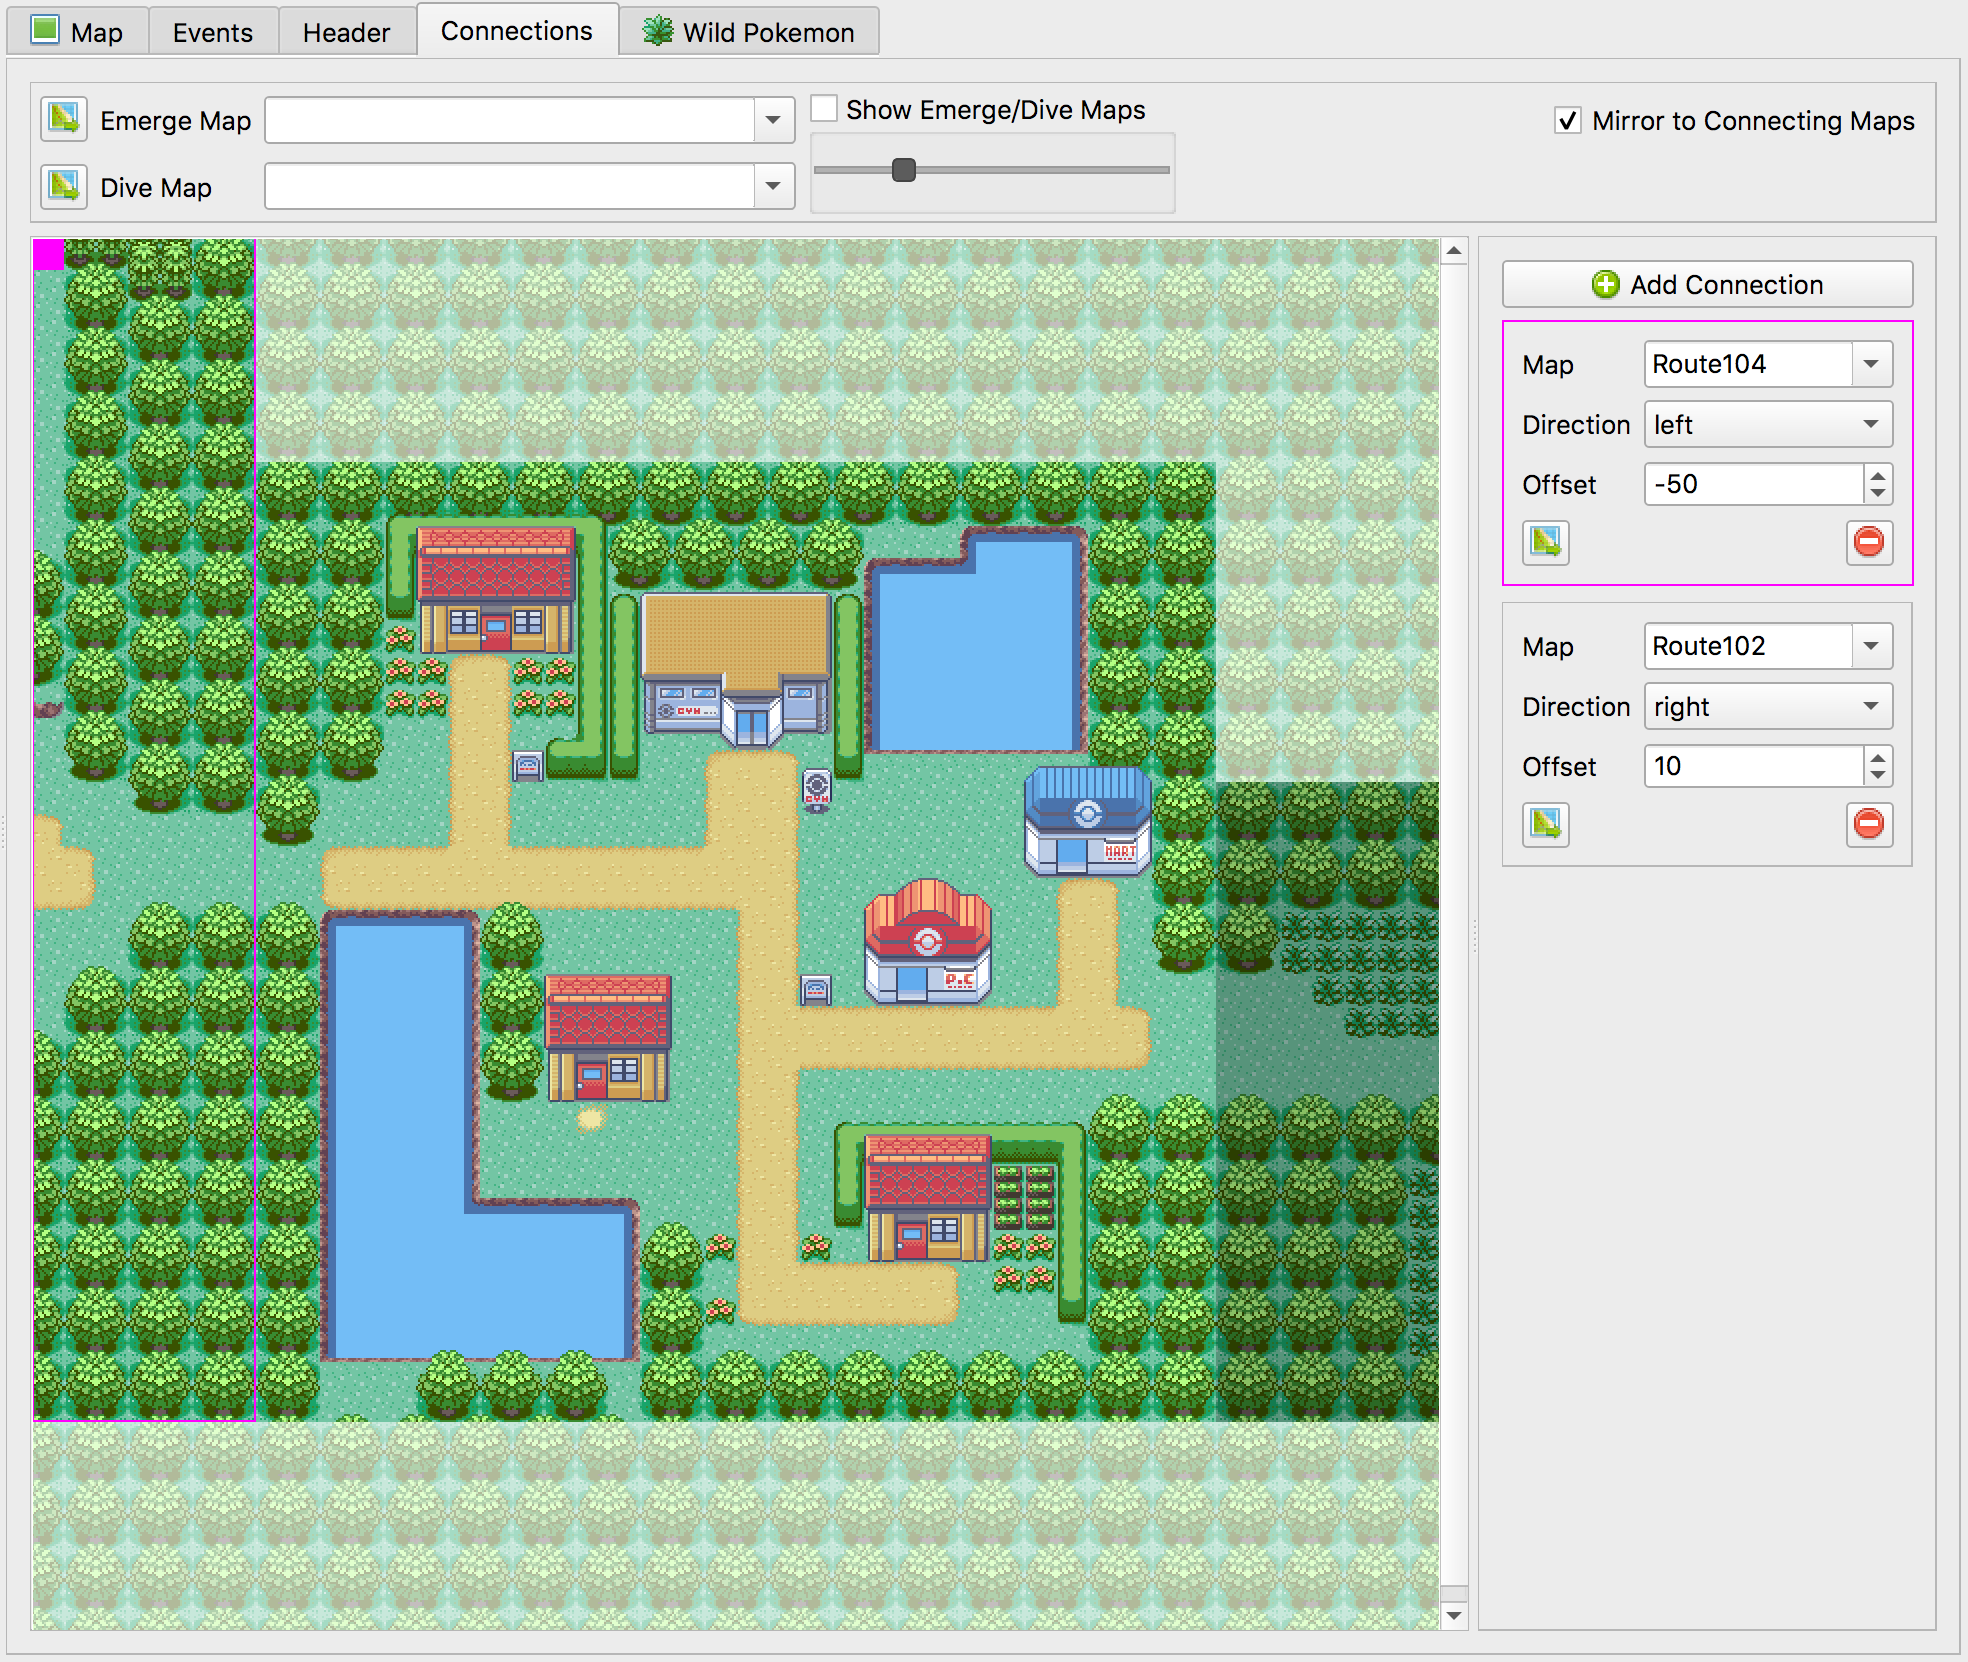Open the Emerge Map icon button
Viewport: 1968px width, 1662px height.
click(x=64, y=119)
